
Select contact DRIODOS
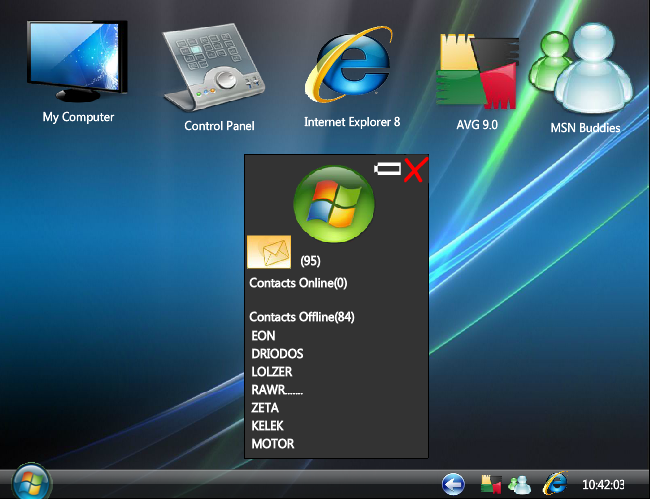click(277, 354)
